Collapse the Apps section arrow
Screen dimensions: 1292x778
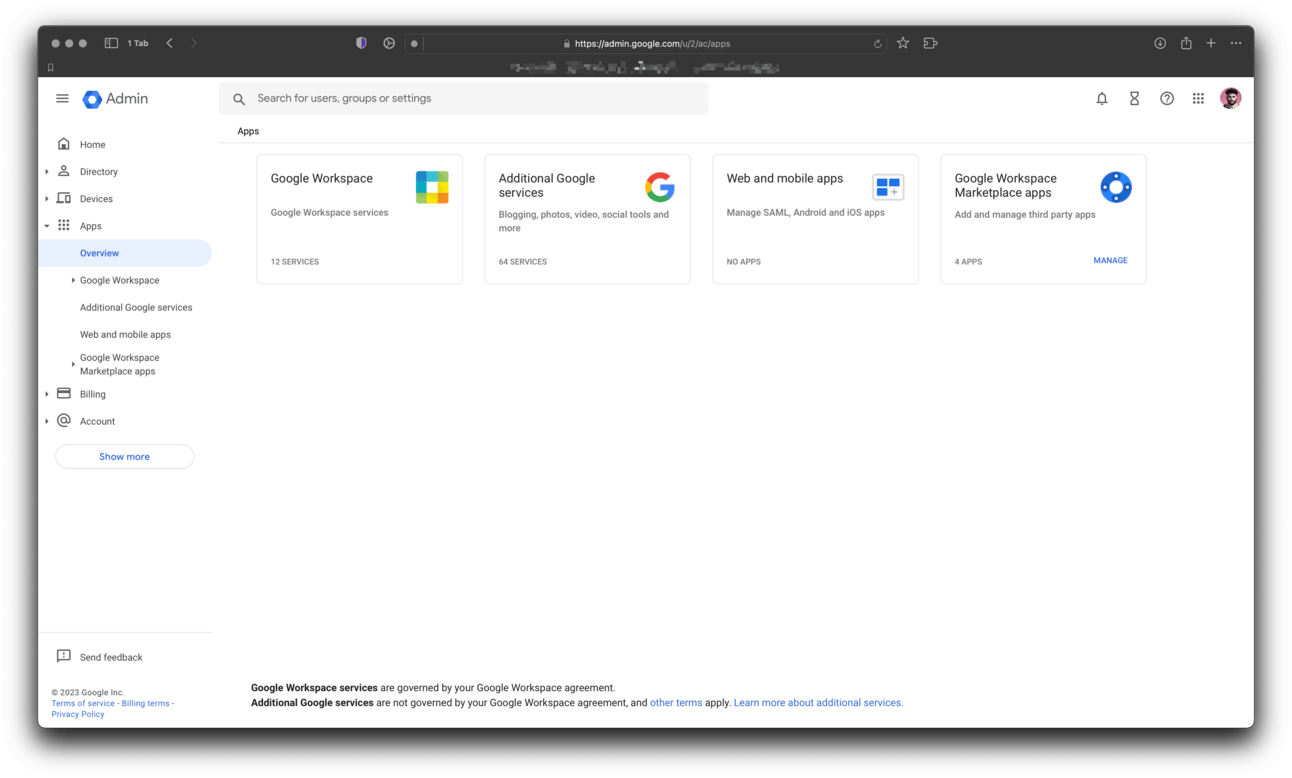click(47, 226)
